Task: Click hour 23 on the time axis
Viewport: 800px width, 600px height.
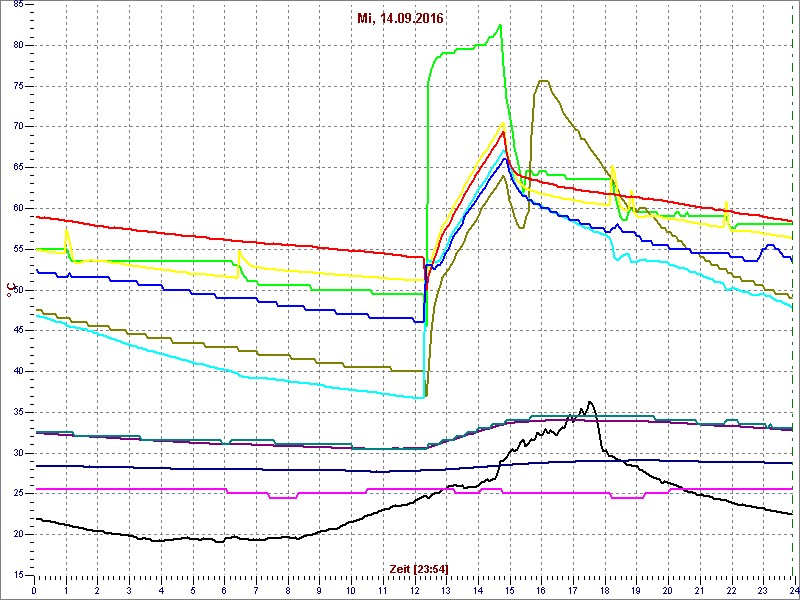Action: [763, 590]
